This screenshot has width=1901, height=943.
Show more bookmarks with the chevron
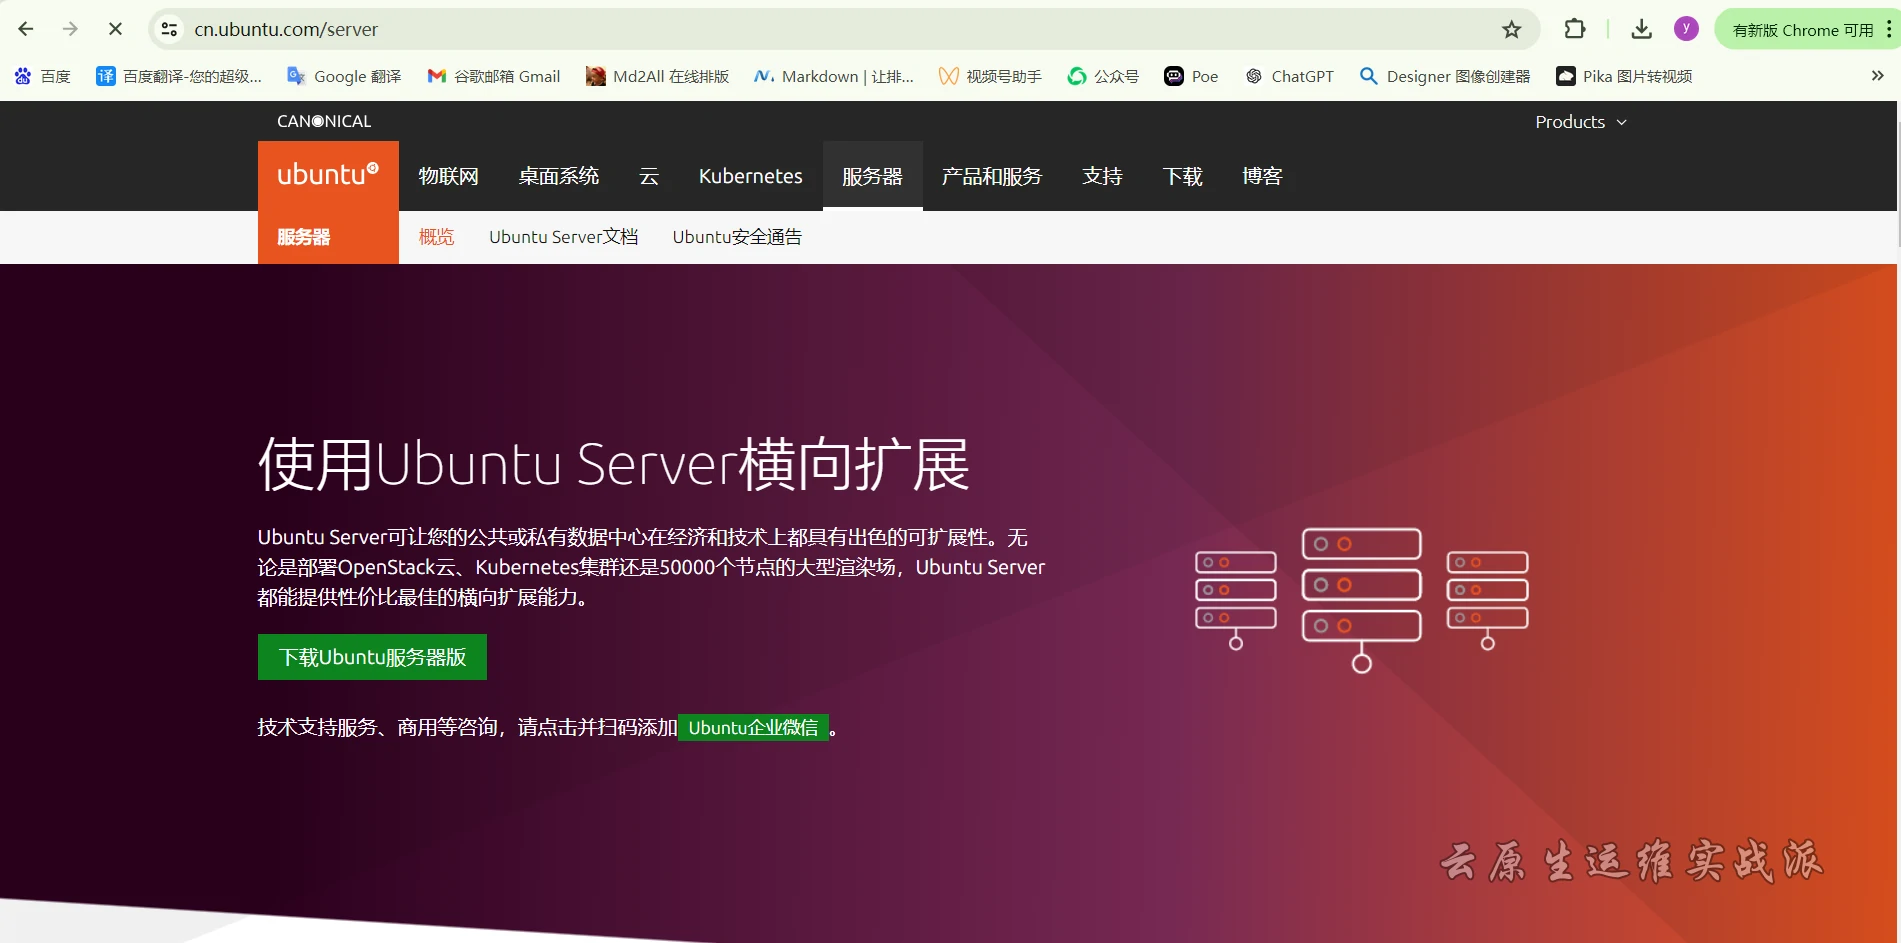pos(1877,76)
